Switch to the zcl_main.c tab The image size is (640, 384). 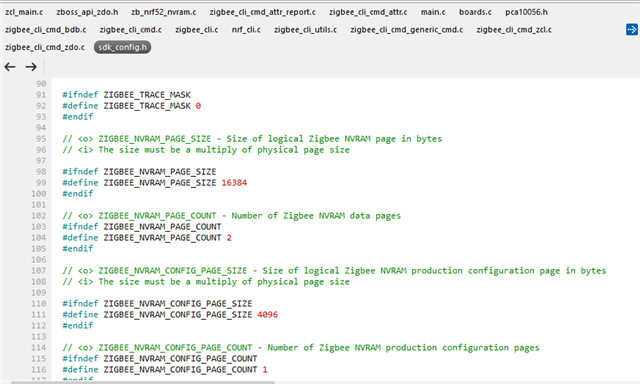[x=24, y=12]
